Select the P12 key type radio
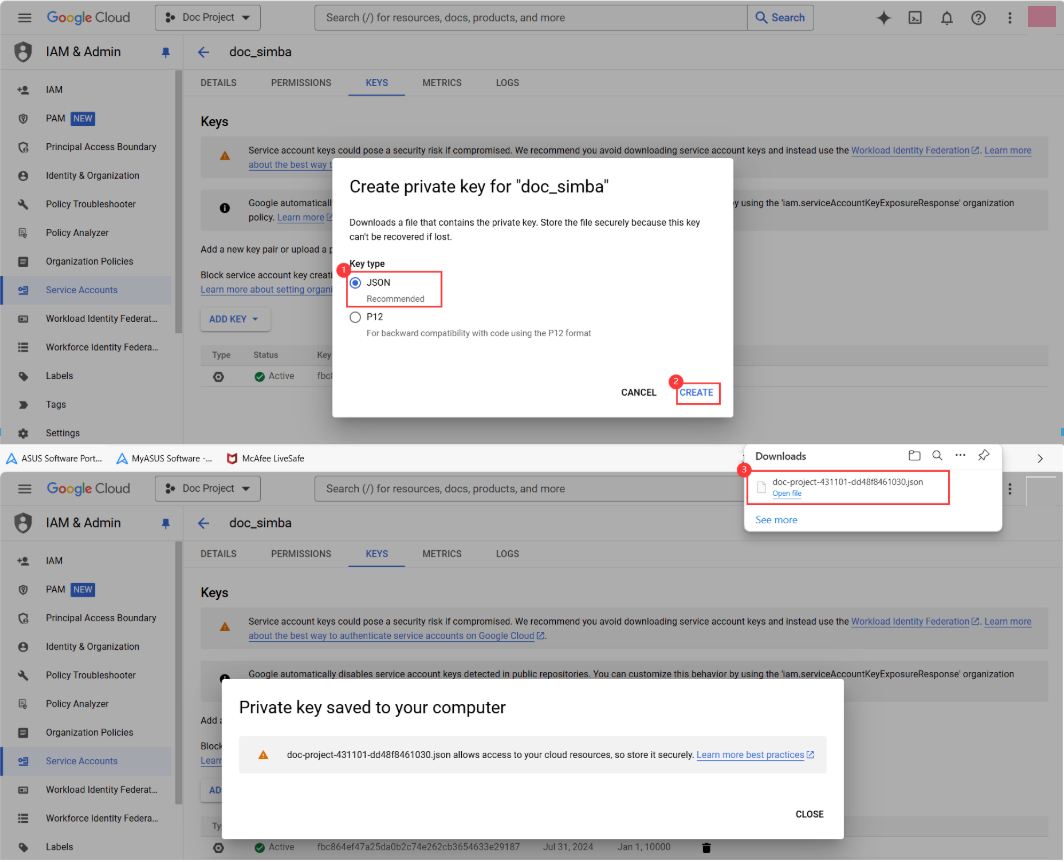The image size is (1064, 862). [355, 318]
